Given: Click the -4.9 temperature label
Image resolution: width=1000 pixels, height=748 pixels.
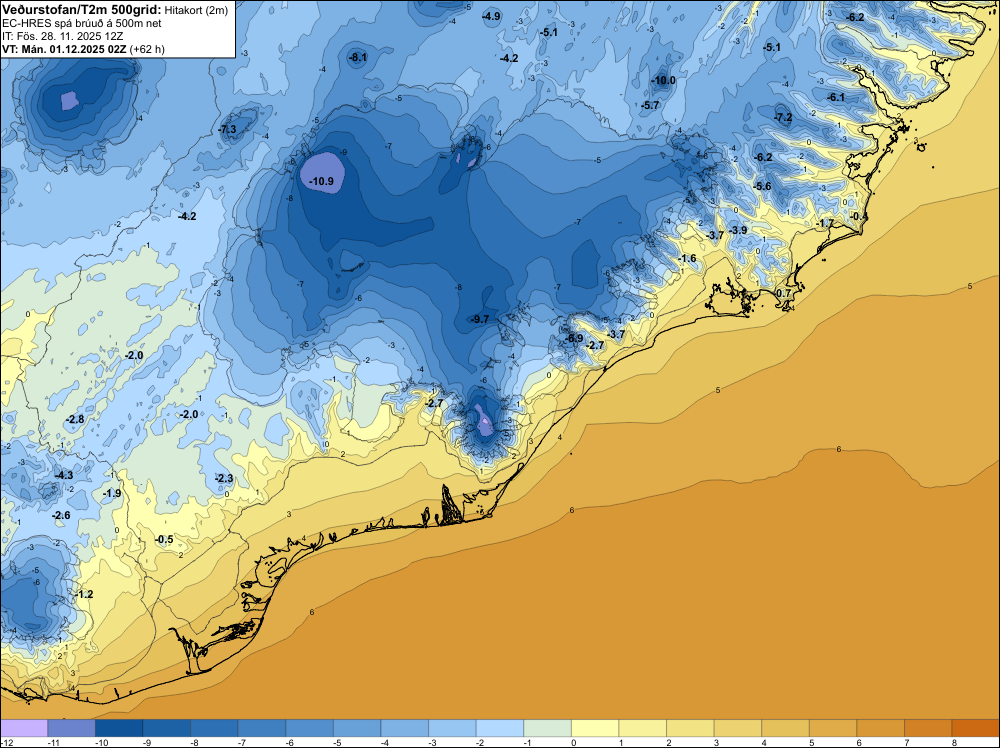Looking at the screenshot, I should (491, 16).
